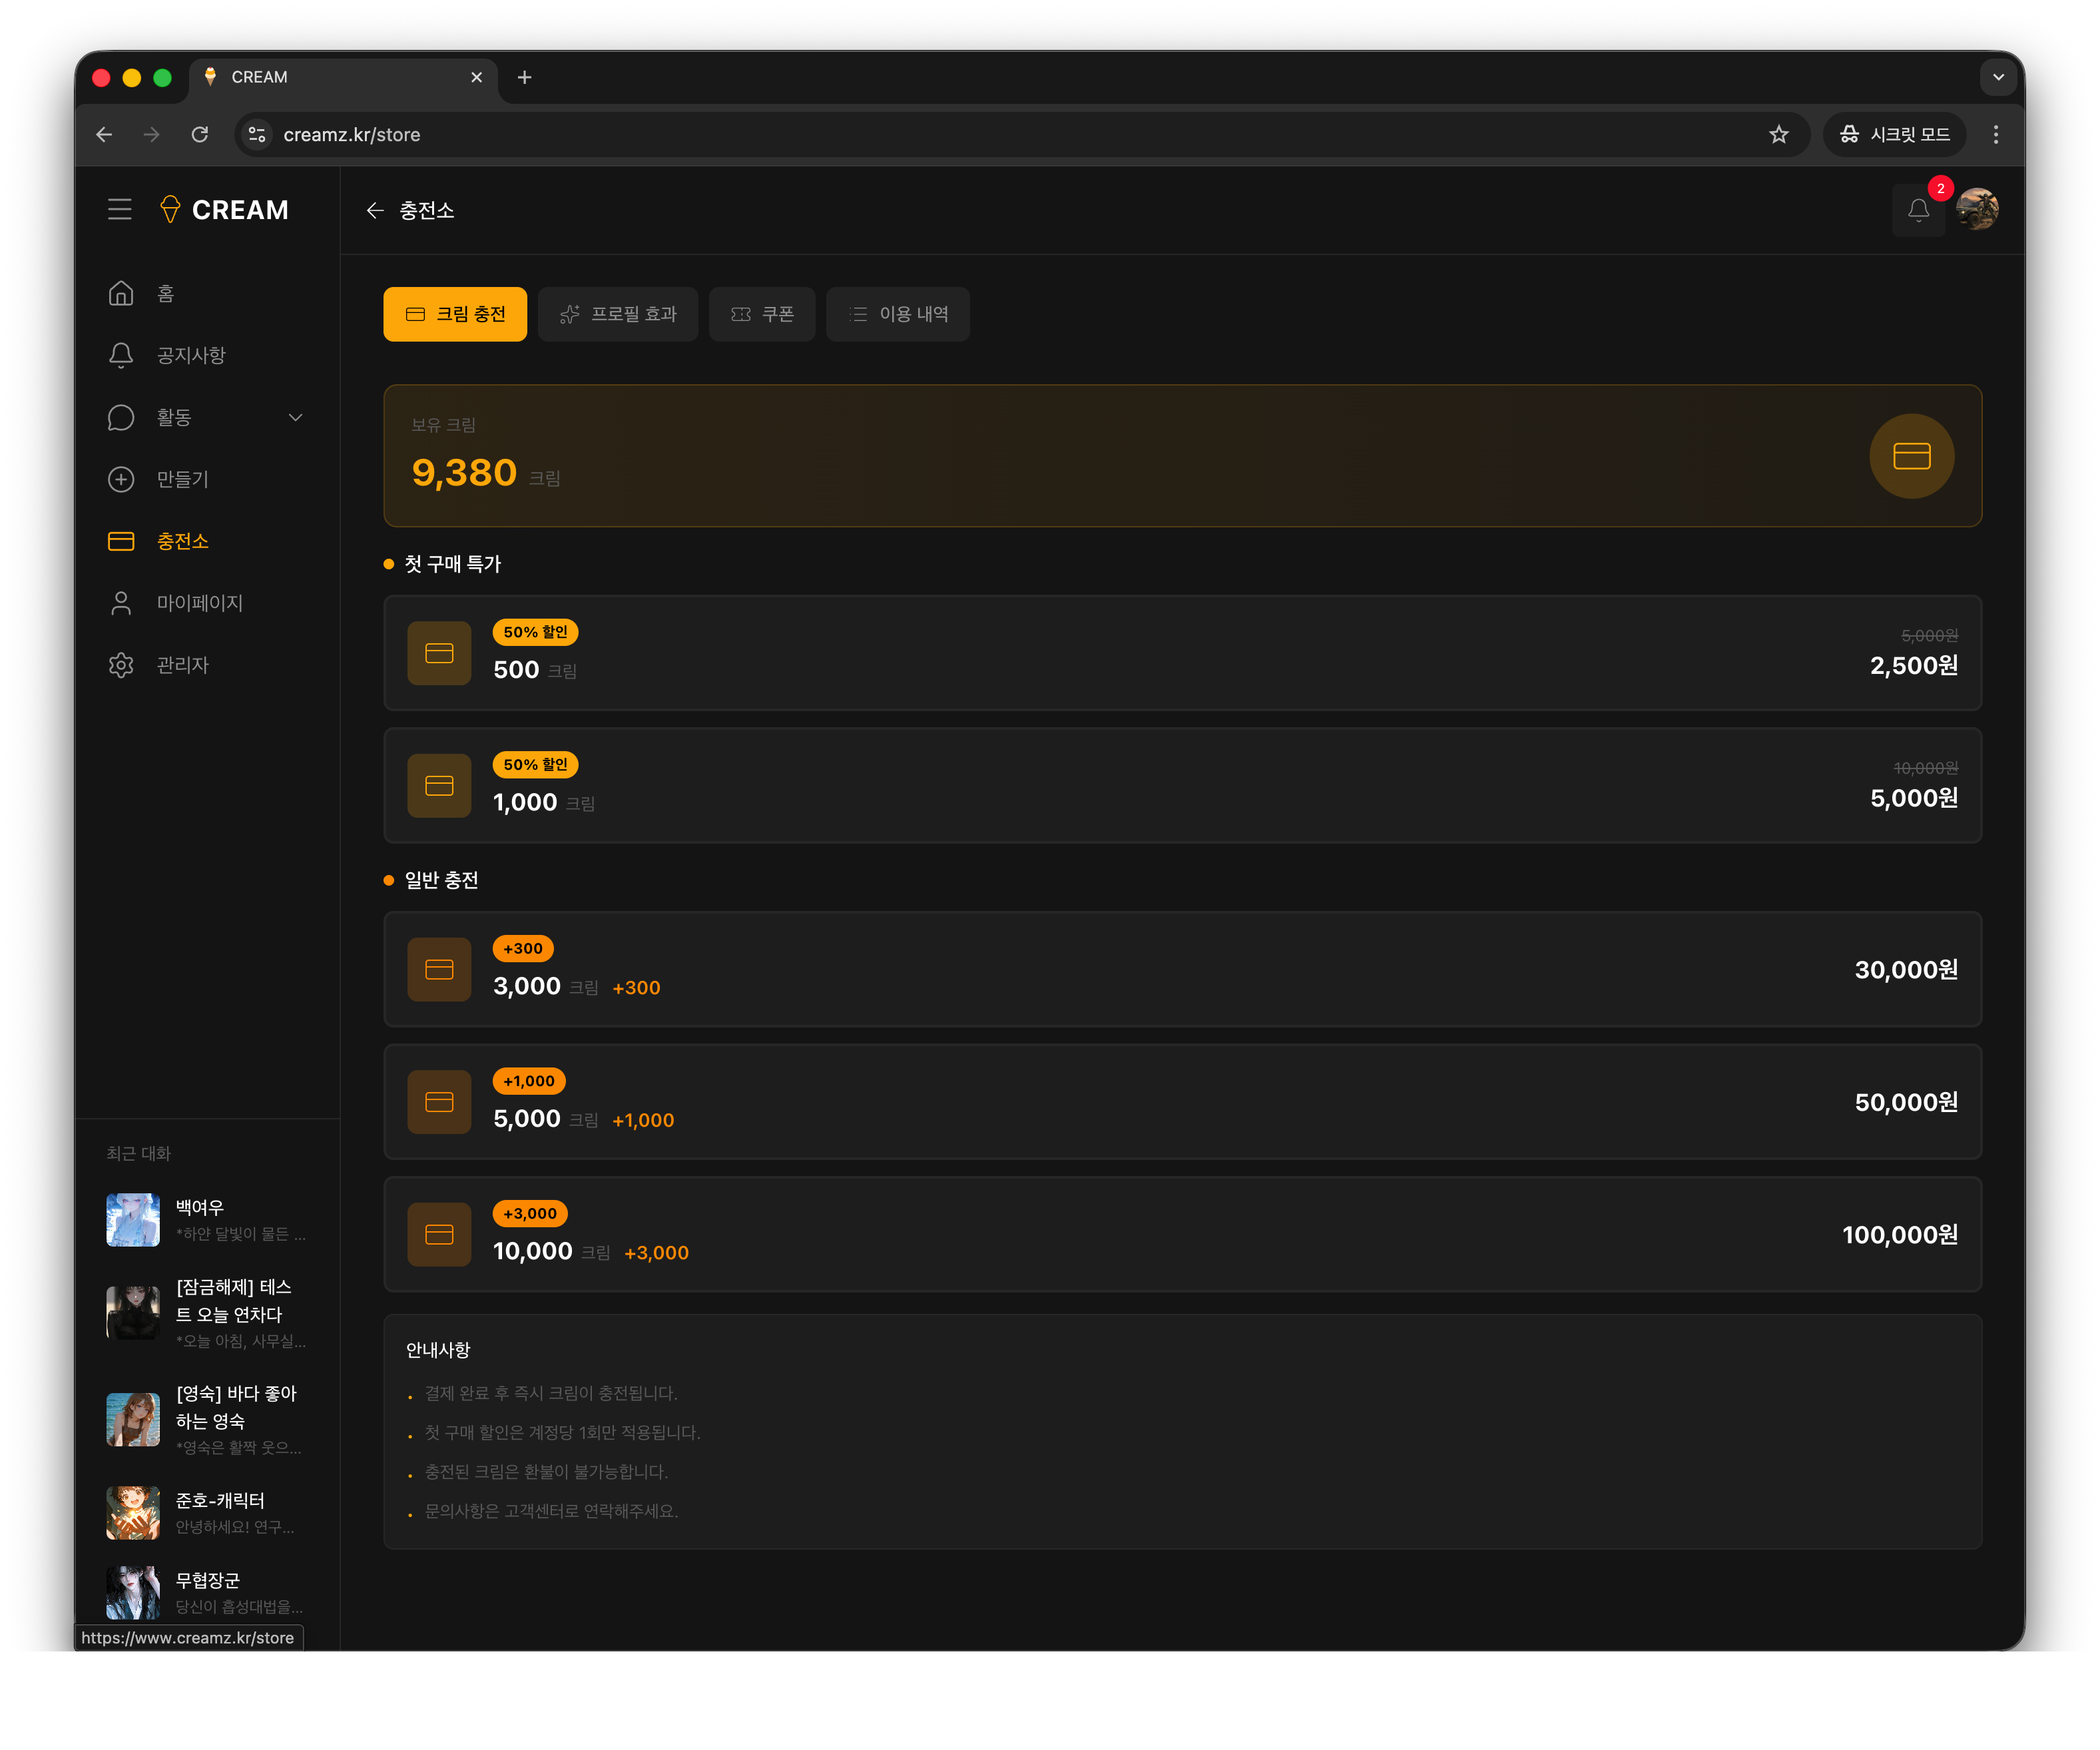Switch to the 프로필 효과 tab

[x=617, y=314]
